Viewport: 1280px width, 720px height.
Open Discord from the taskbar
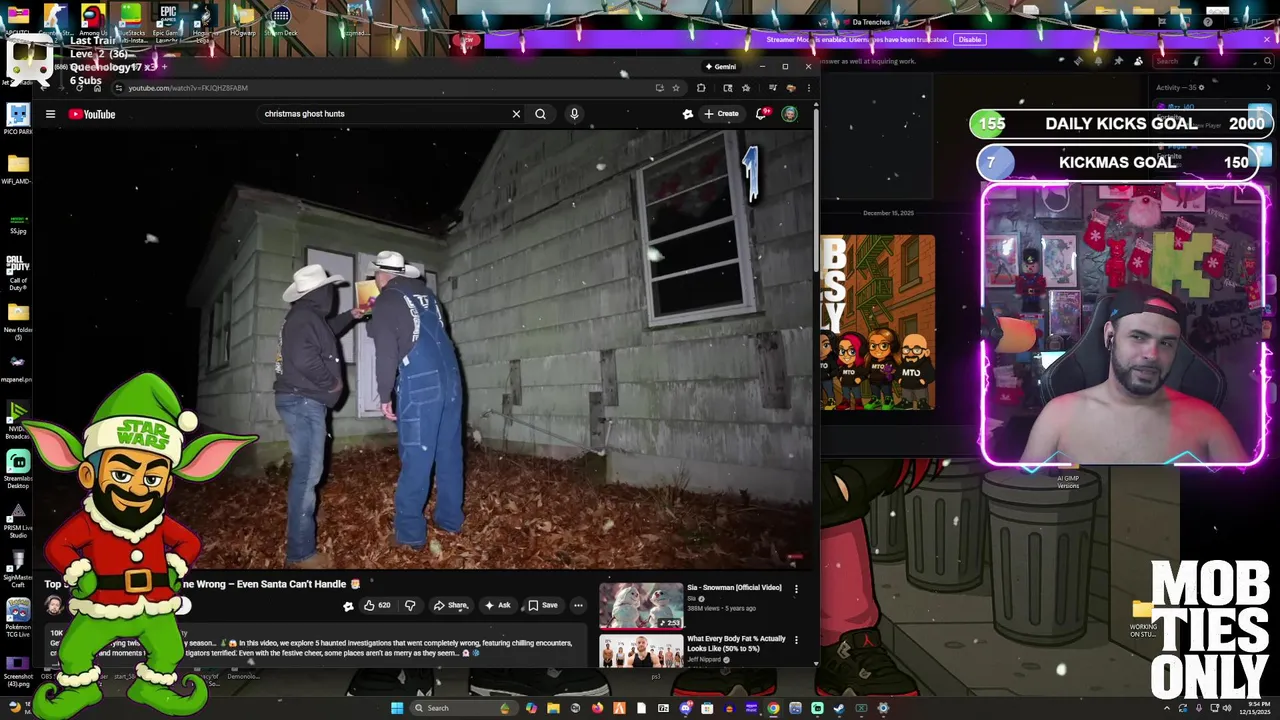(x=685, y=708)
